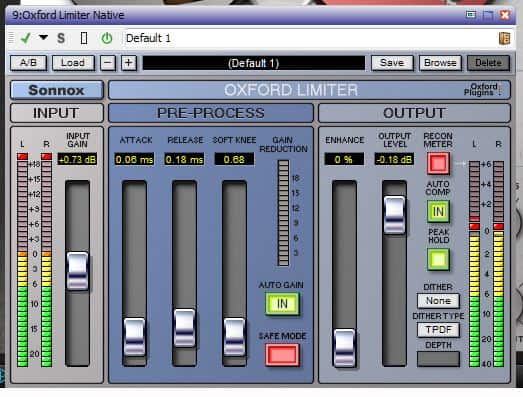Click the Sonnox logo button

coord(57,90)
